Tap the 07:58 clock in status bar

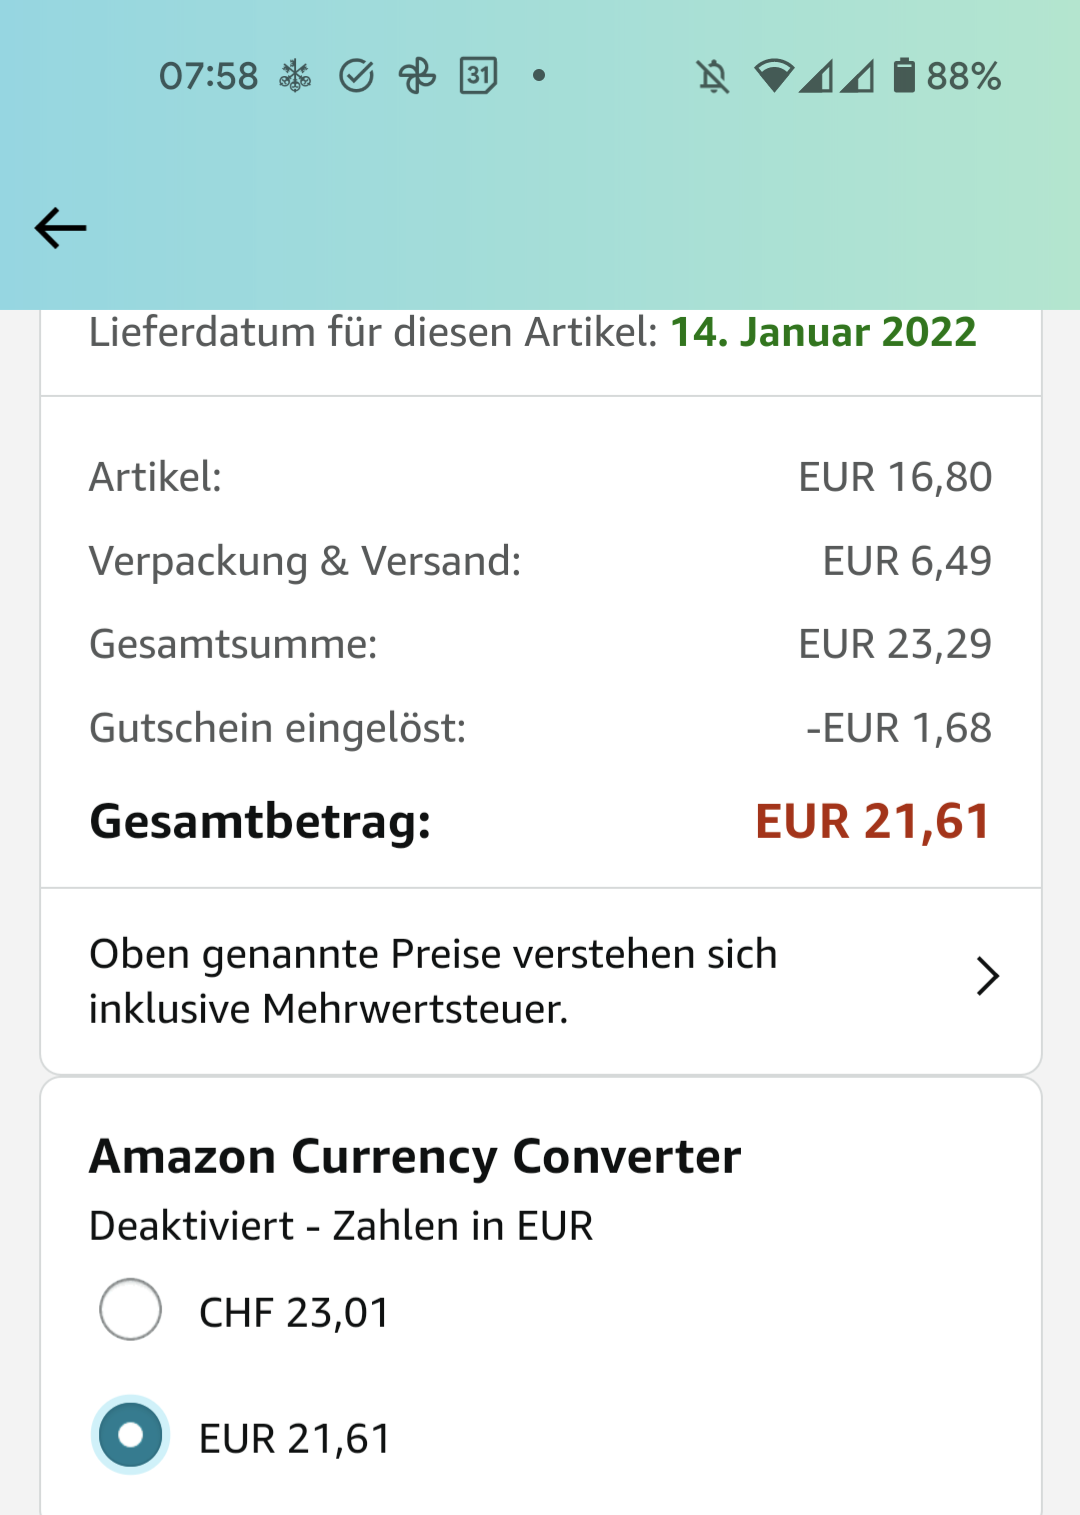pos(208,76)
